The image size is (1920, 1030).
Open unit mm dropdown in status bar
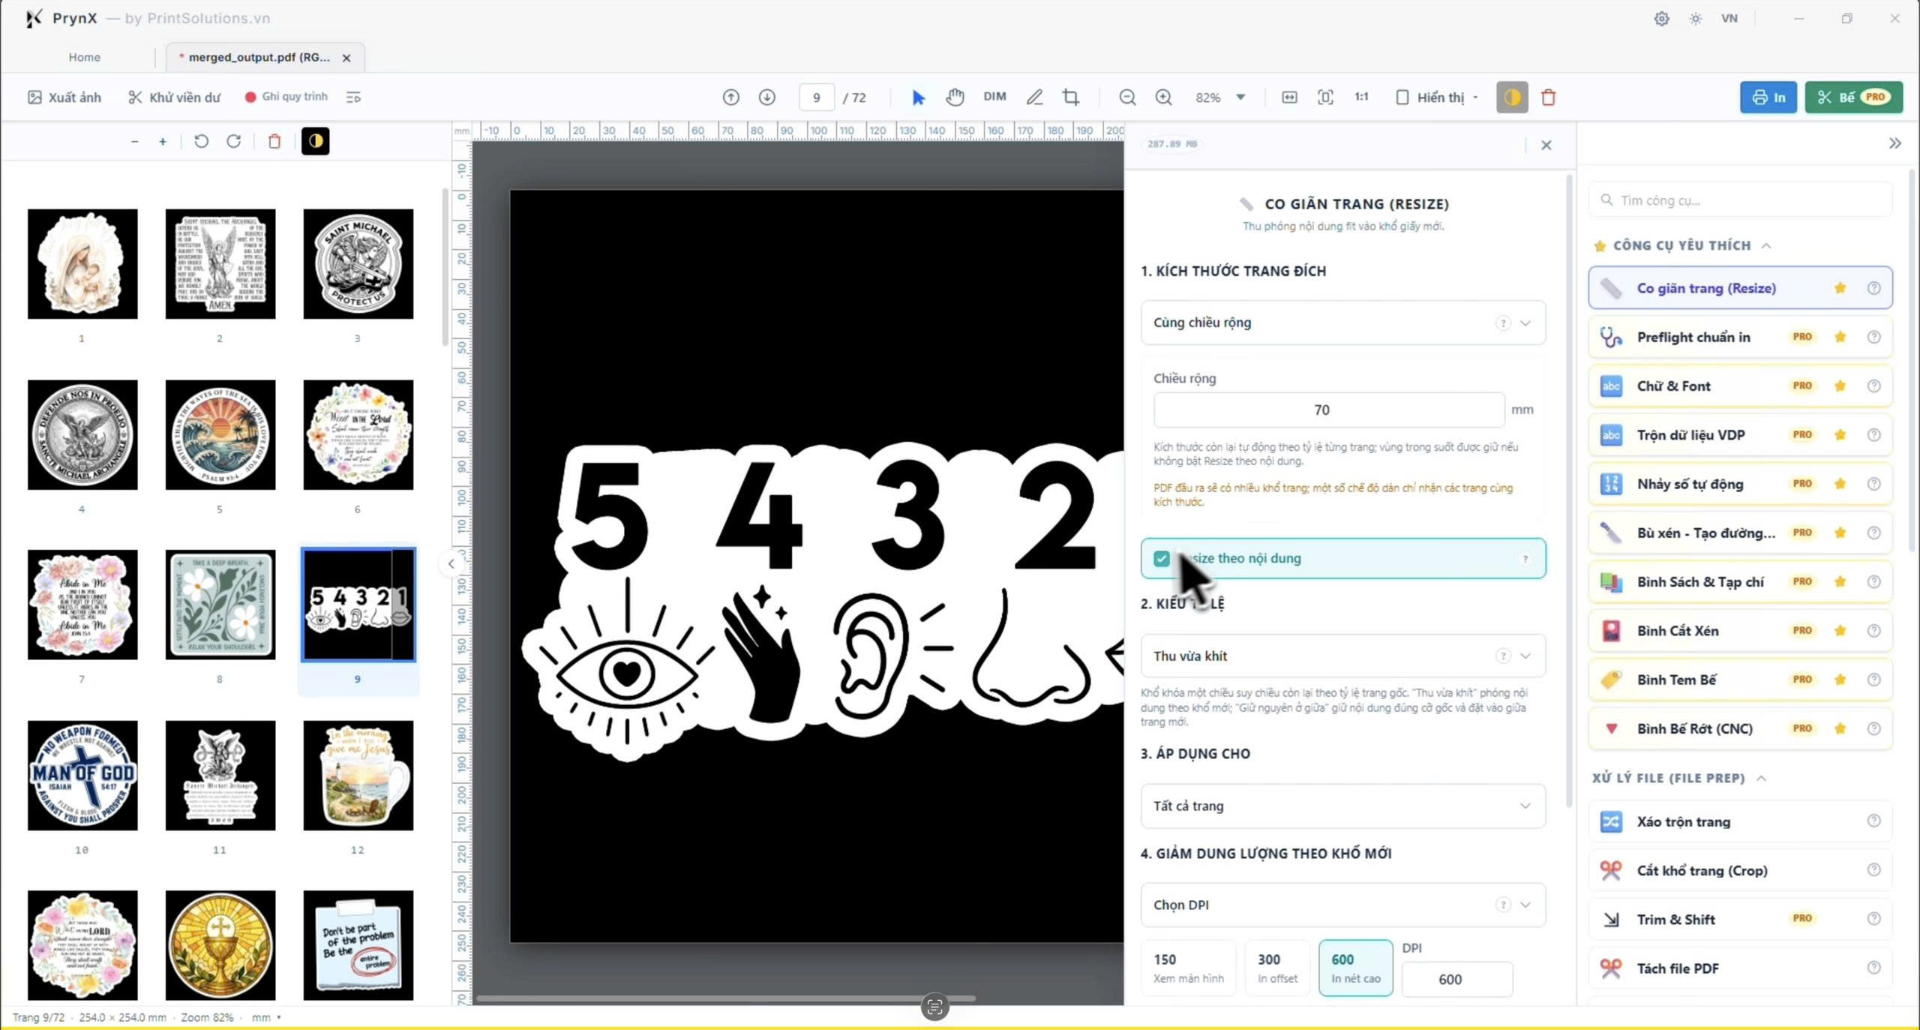266,1017
